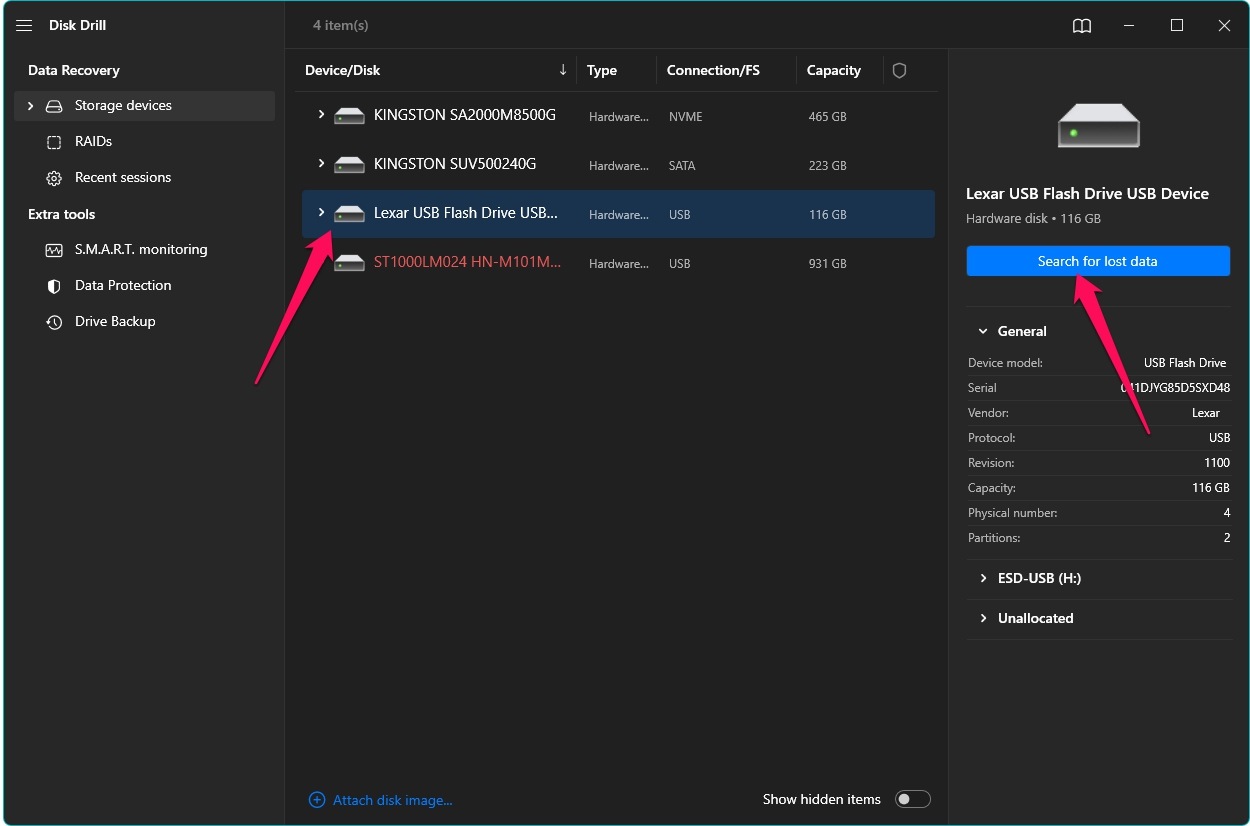Viewport: 1250px width, 826px height.
Task: Click Attach disk image link
Action: [x=392, y=800]
